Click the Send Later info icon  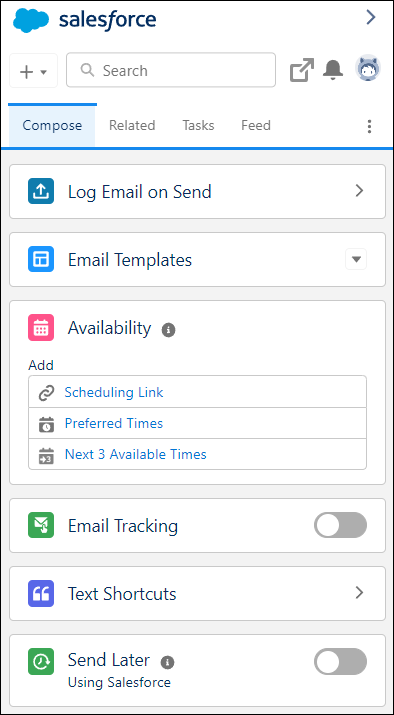(167, 662)
